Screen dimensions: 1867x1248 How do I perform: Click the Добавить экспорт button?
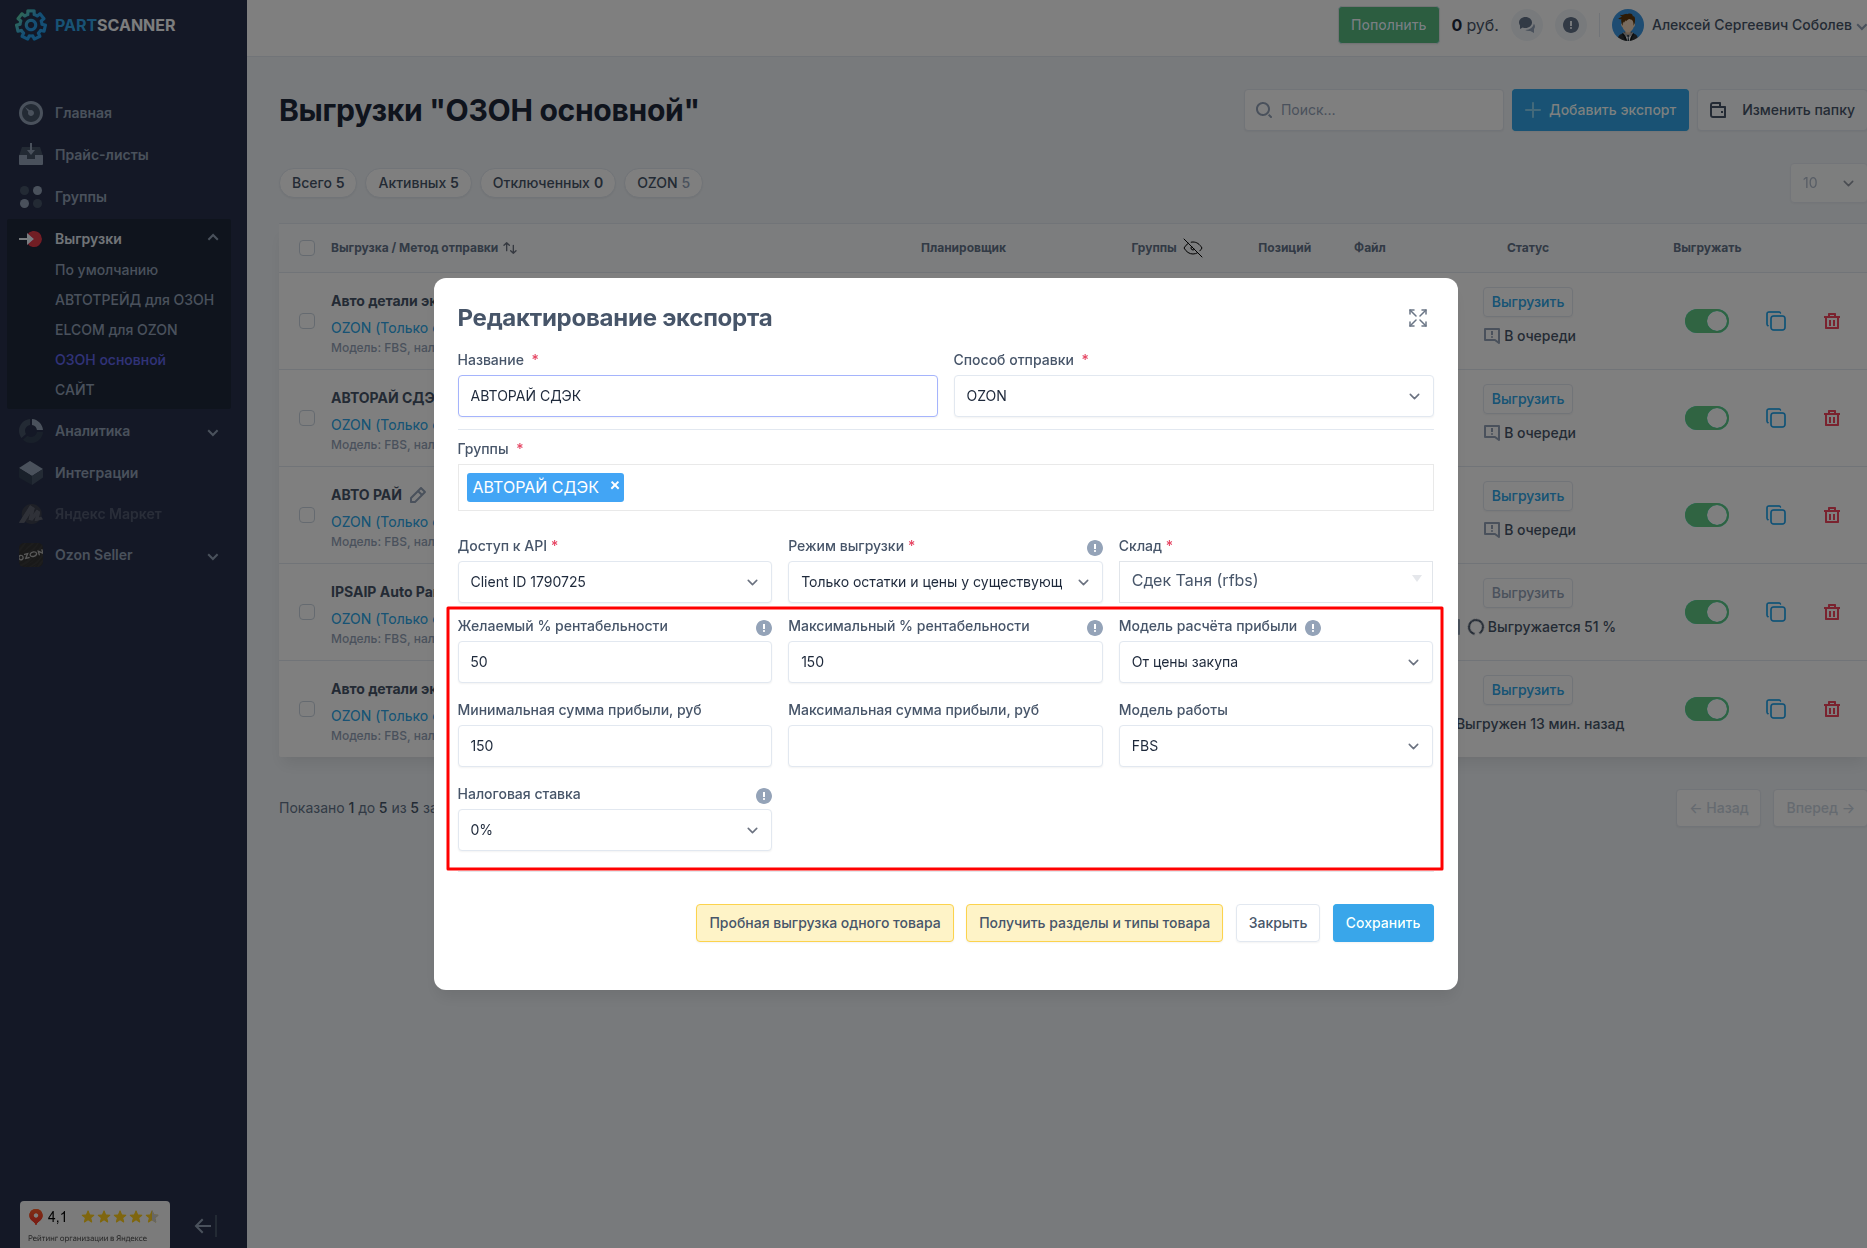click(1600, 110)
